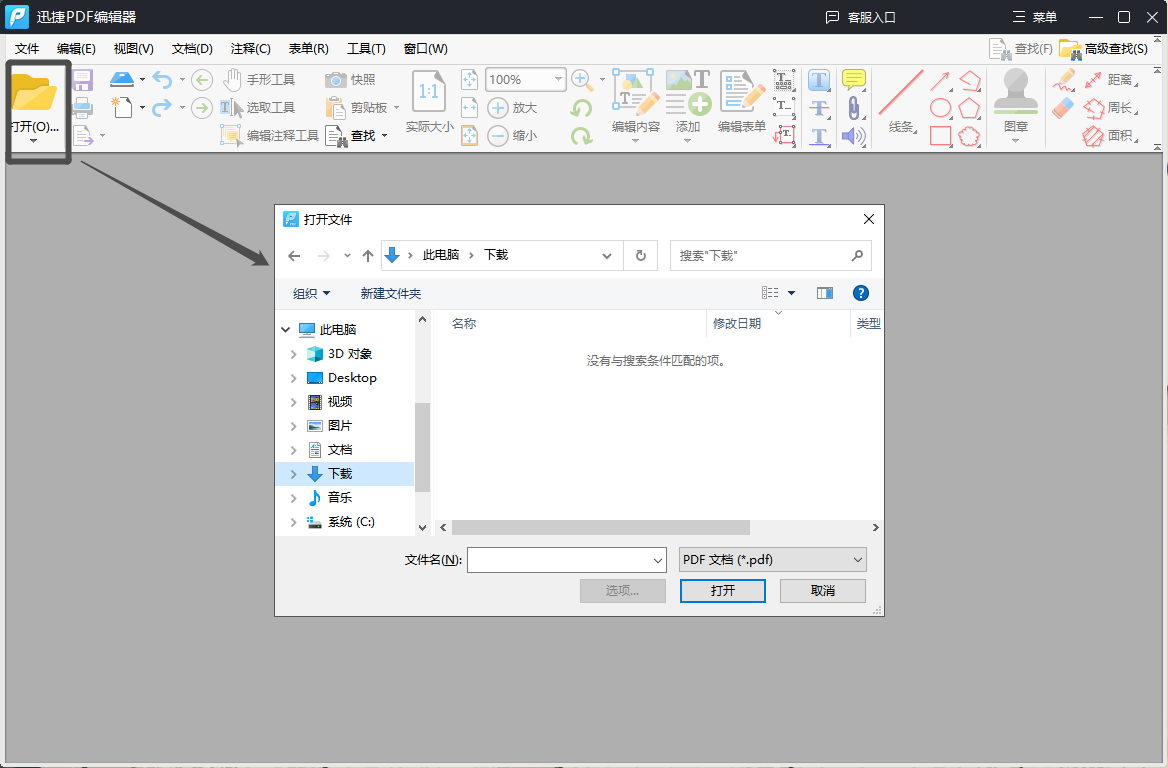Expand the 系统 (C:) tree node
Image resolution: width=1168 pixels, height=768 pixels.
click(x=293, y=522)
